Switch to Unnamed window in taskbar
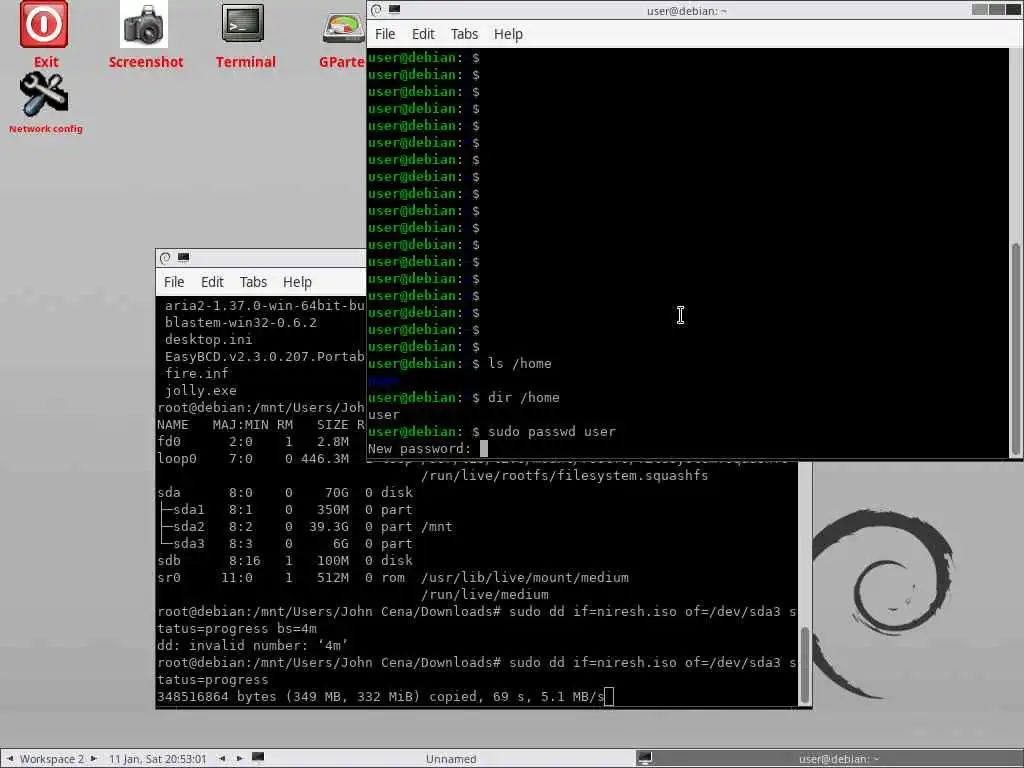Viewport: 1024px width, 768px height. point(451,759)
